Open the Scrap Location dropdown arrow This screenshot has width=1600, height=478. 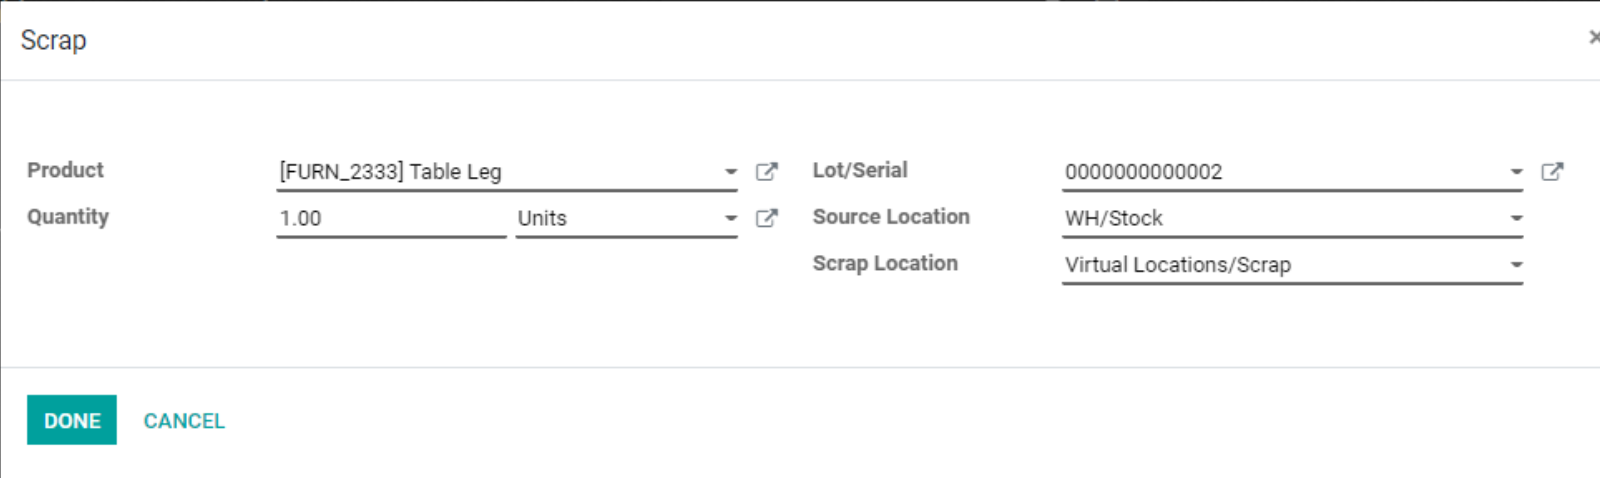[1516, 265]
